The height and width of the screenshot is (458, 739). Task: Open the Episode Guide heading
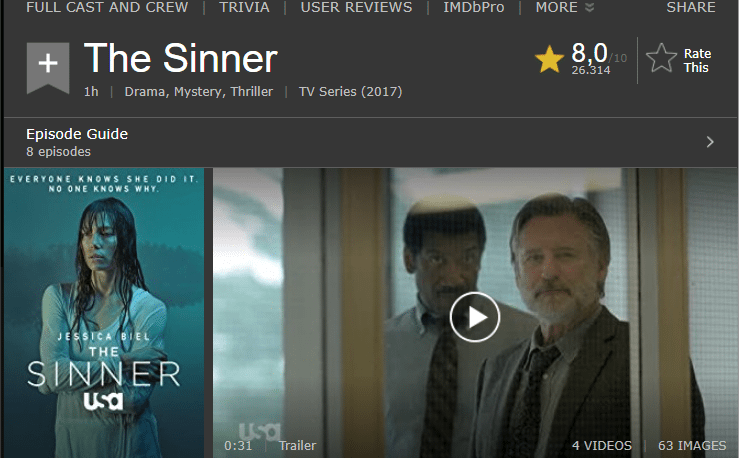(x=77, y=134)
